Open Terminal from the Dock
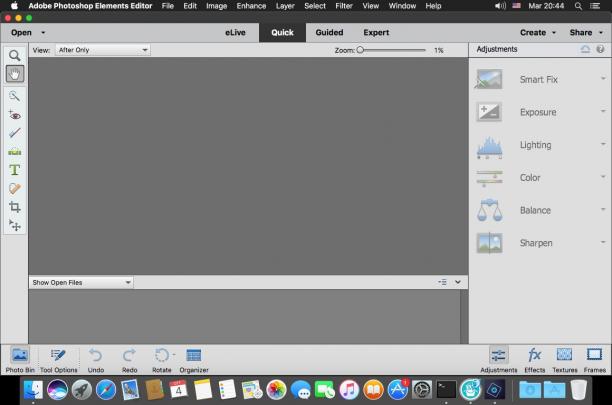Viewport: 612px width, 405px height. pos(446,390)
